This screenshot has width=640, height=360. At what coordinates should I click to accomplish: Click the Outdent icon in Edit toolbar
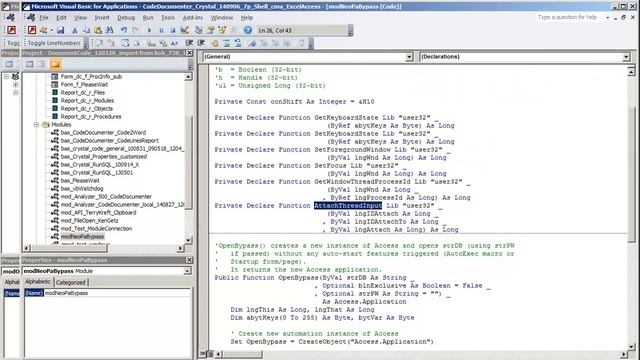click(201, 43)
